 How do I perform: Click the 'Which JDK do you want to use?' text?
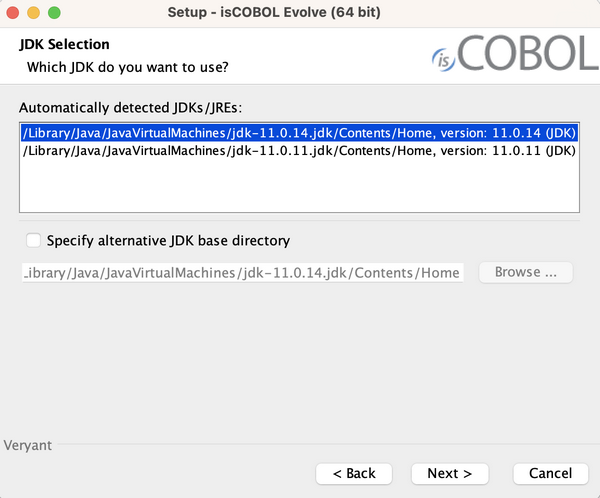(x=128, y=67)
